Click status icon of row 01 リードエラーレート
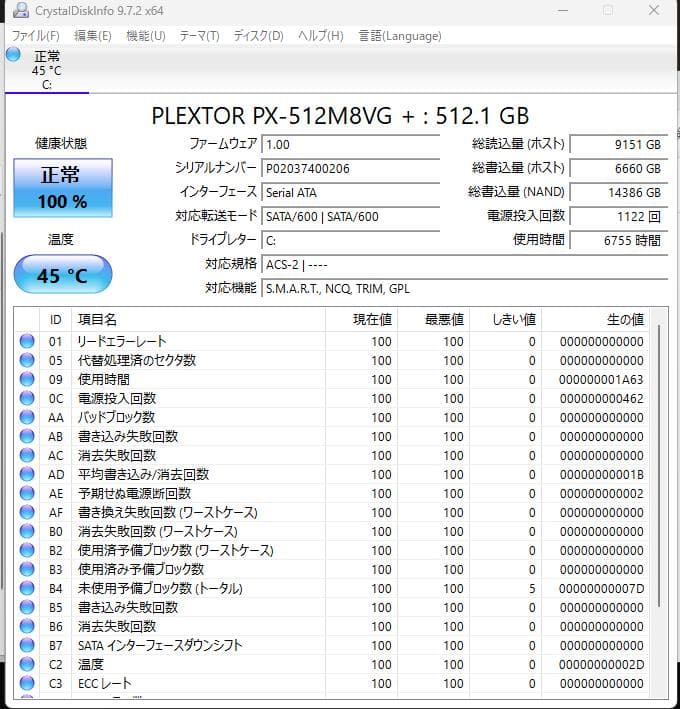 [27, 341]
